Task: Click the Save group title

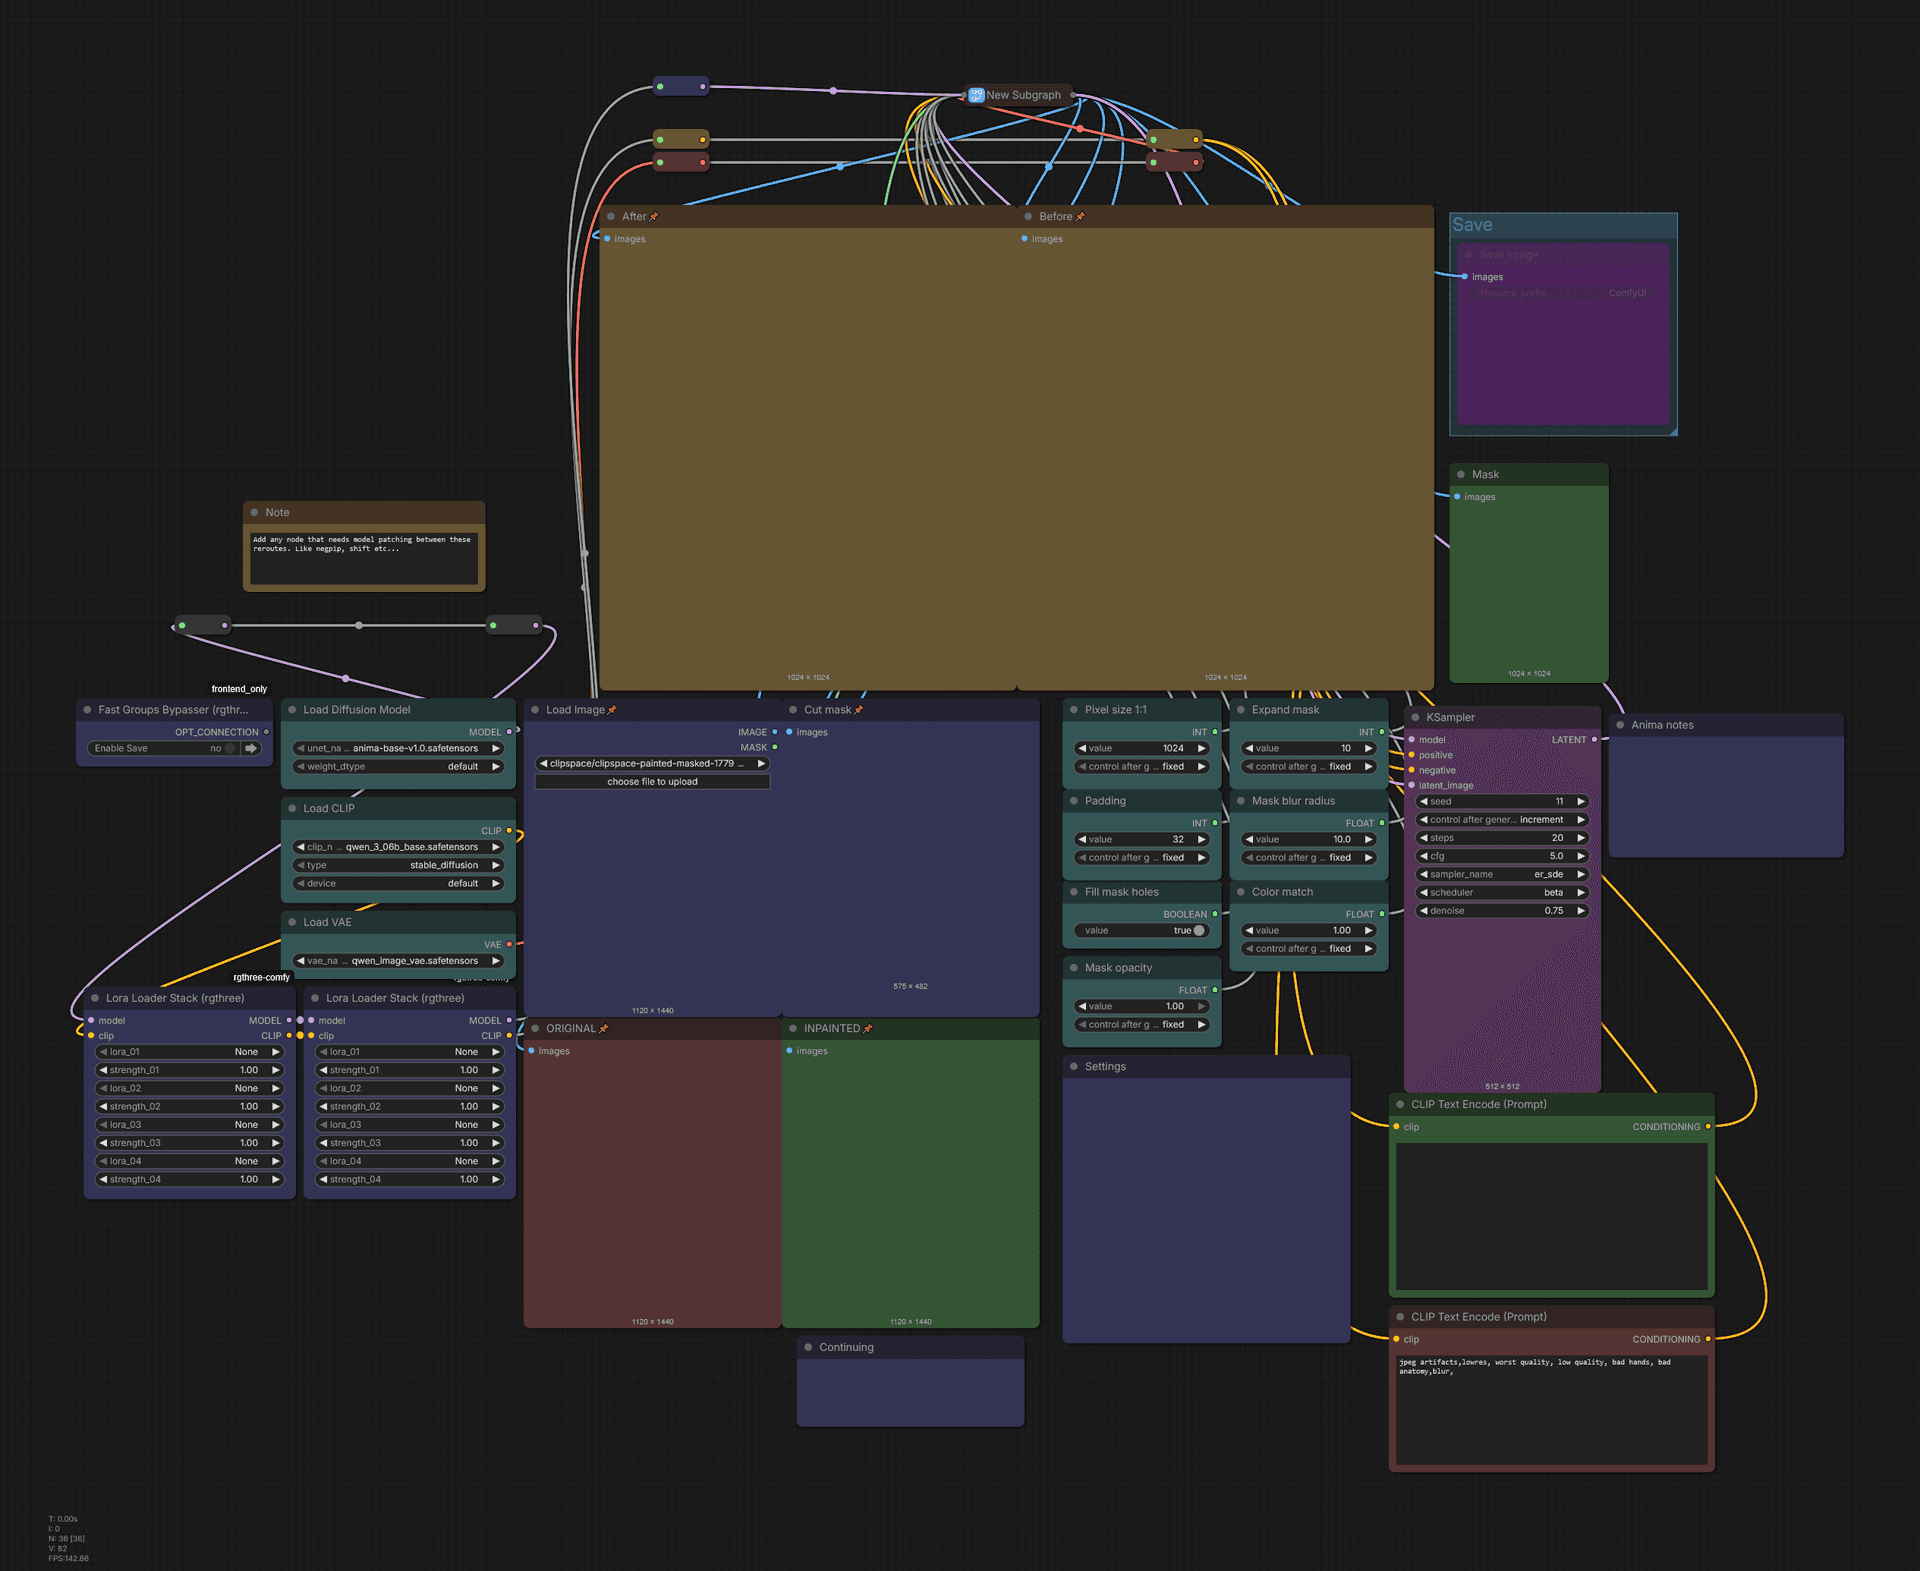Action: tap(1472, 225)
